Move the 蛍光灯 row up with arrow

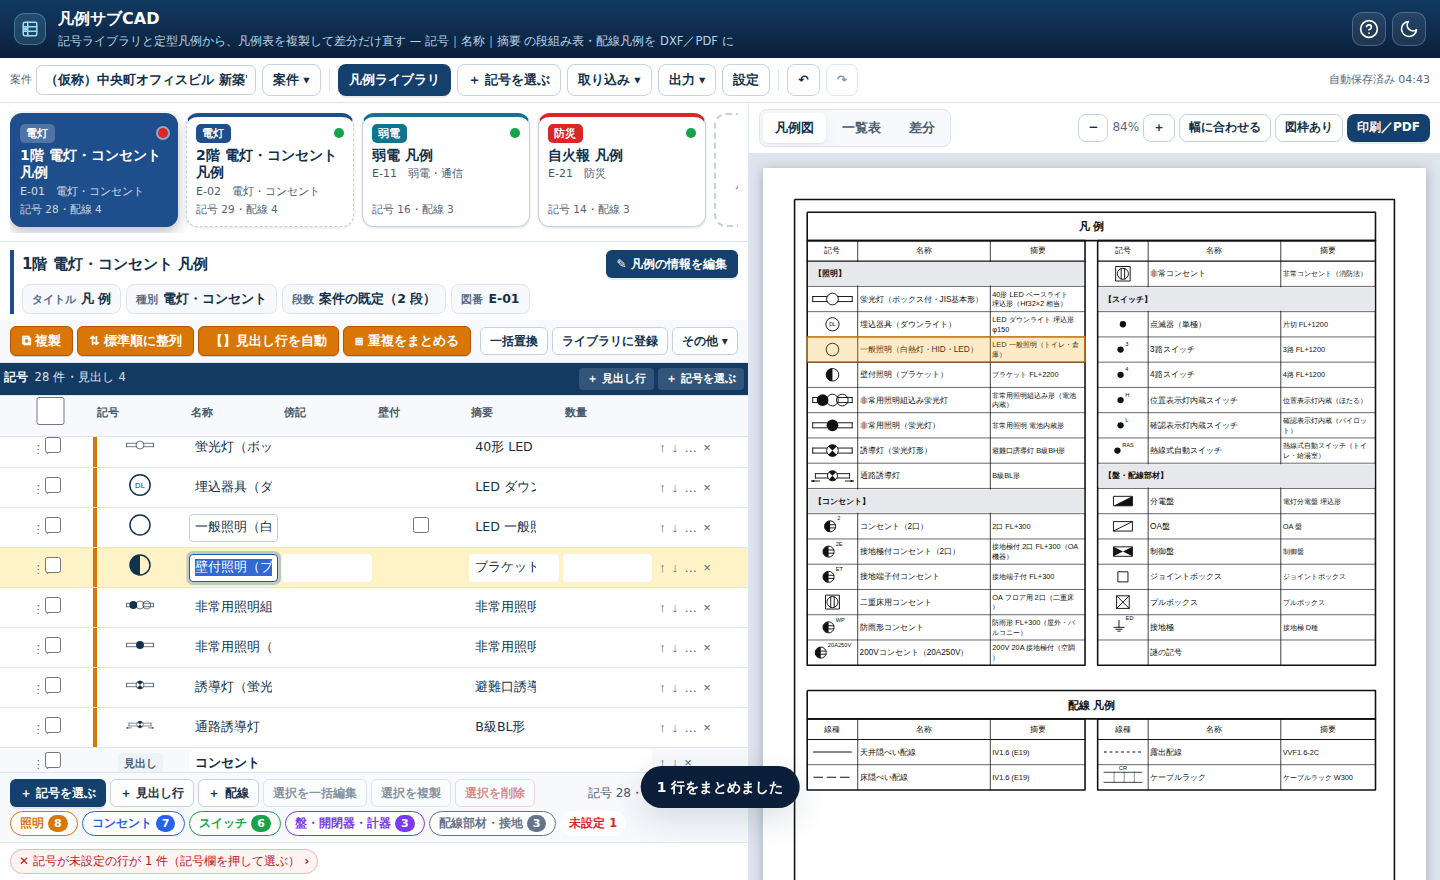pyautogui.click(x=662, y=448)
